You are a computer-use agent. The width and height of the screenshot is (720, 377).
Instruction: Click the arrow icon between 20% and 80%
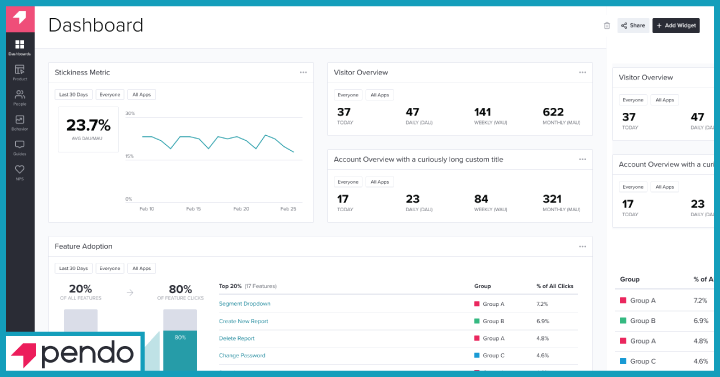point(130,293)
